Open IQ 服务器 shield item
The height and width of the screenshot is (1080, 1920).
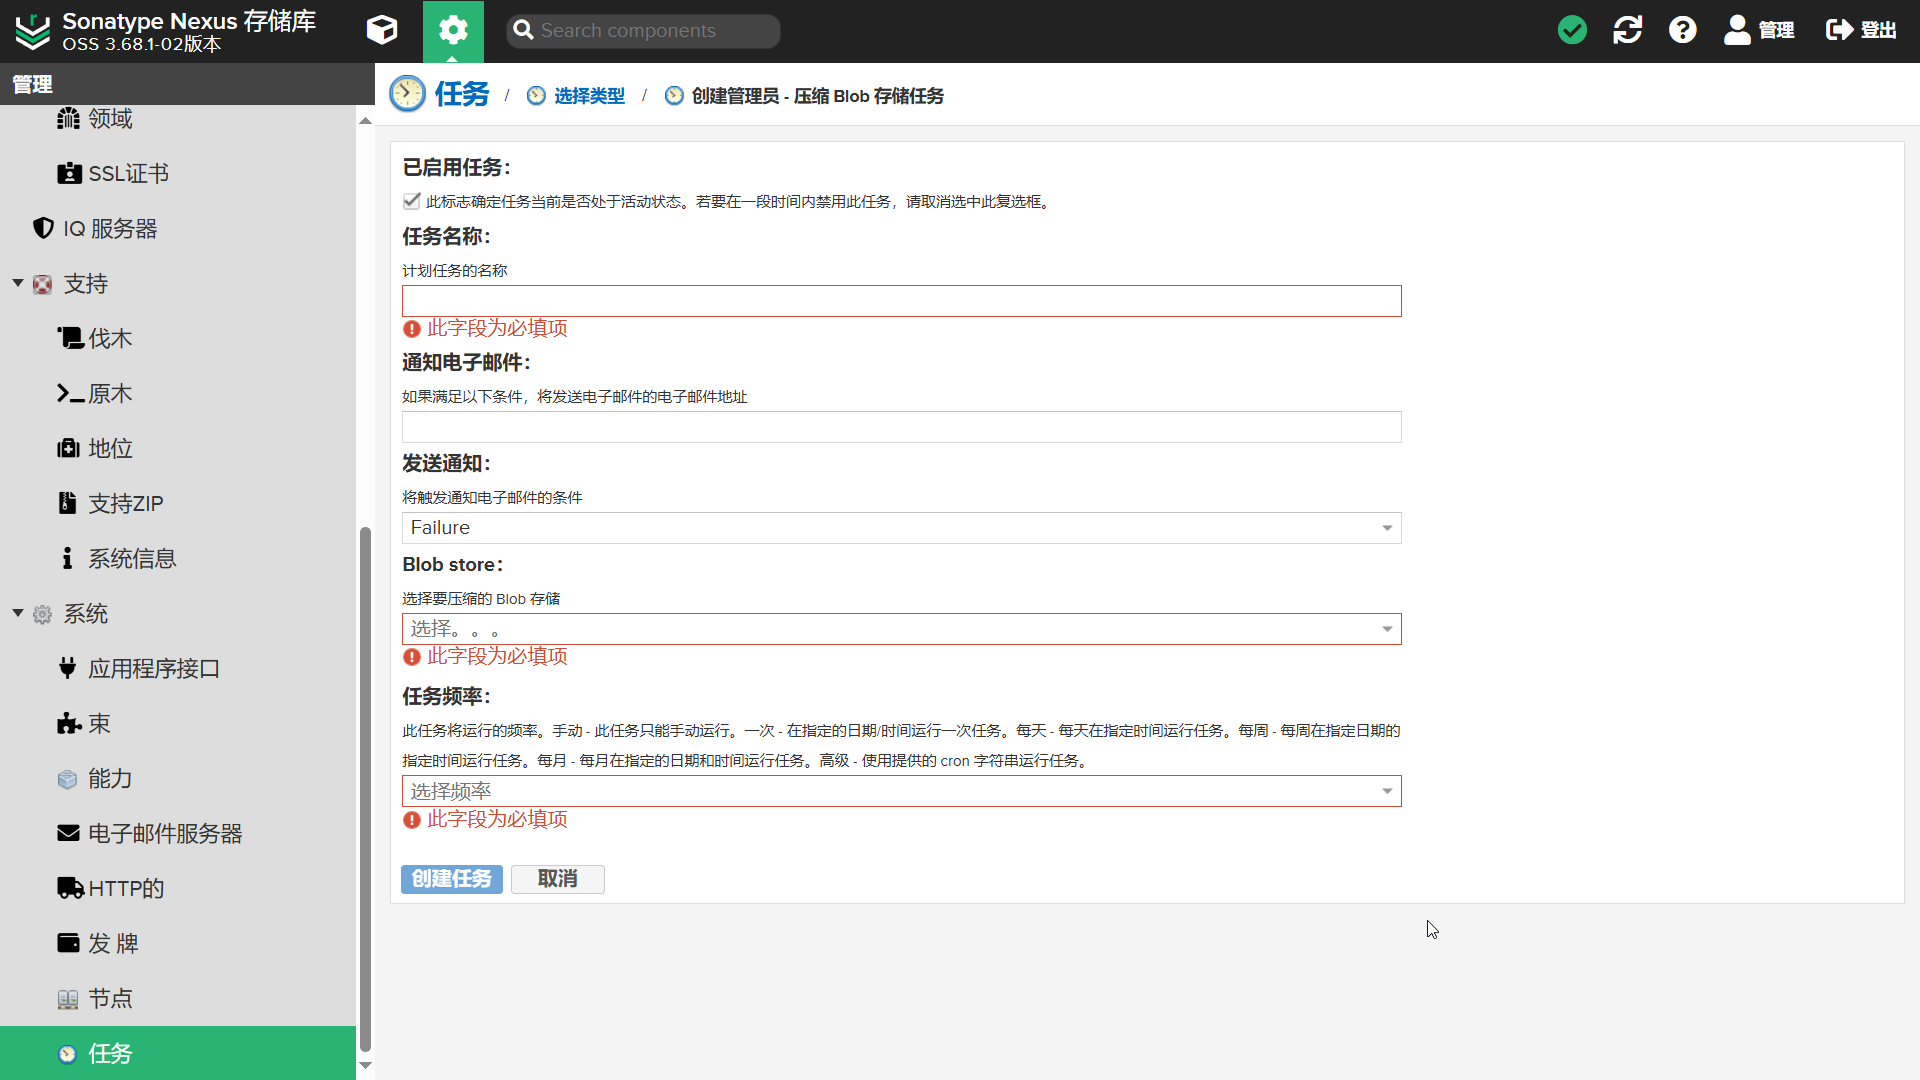(x=109, y=229)
